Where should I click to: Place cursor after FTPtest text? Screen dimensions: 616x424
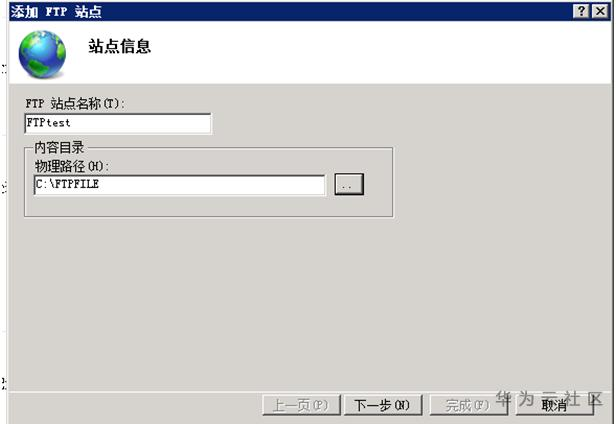[72, 124]
